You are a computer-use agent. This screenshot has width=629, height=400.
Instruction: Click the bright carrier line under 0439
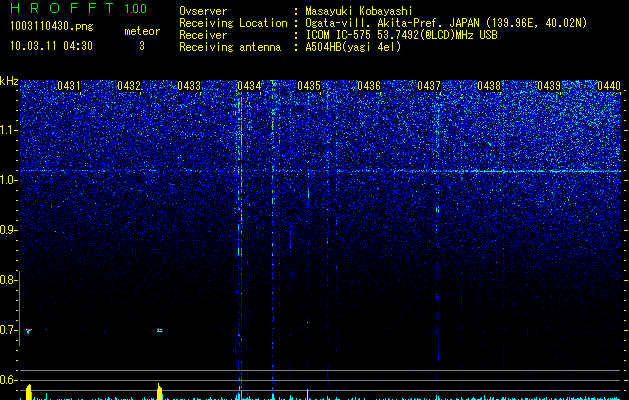click(542, 171)
